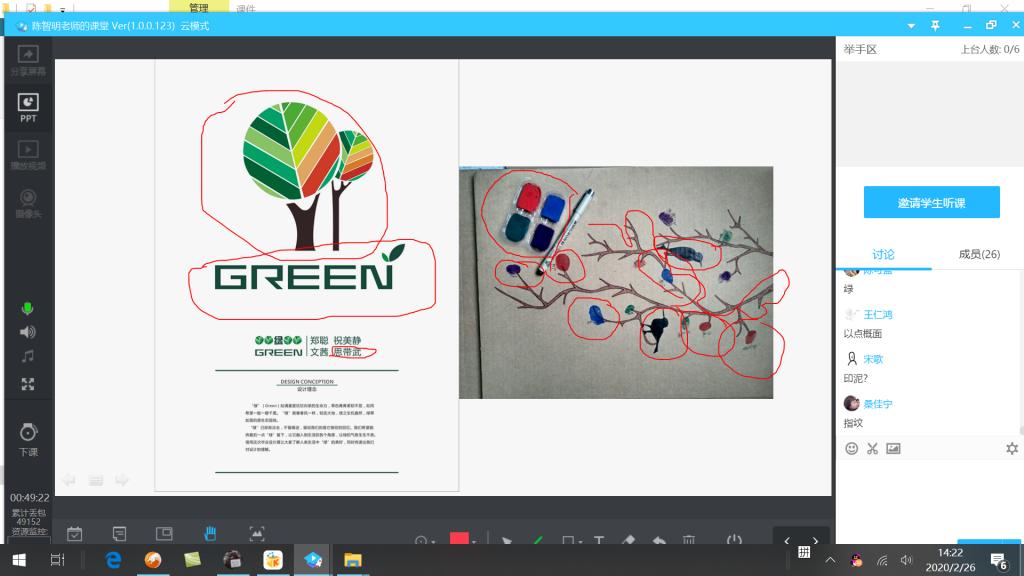Toggle fullscreen with the expand arrows icon
This screenshot has width=1024, height=576.
tap(28, 384)
